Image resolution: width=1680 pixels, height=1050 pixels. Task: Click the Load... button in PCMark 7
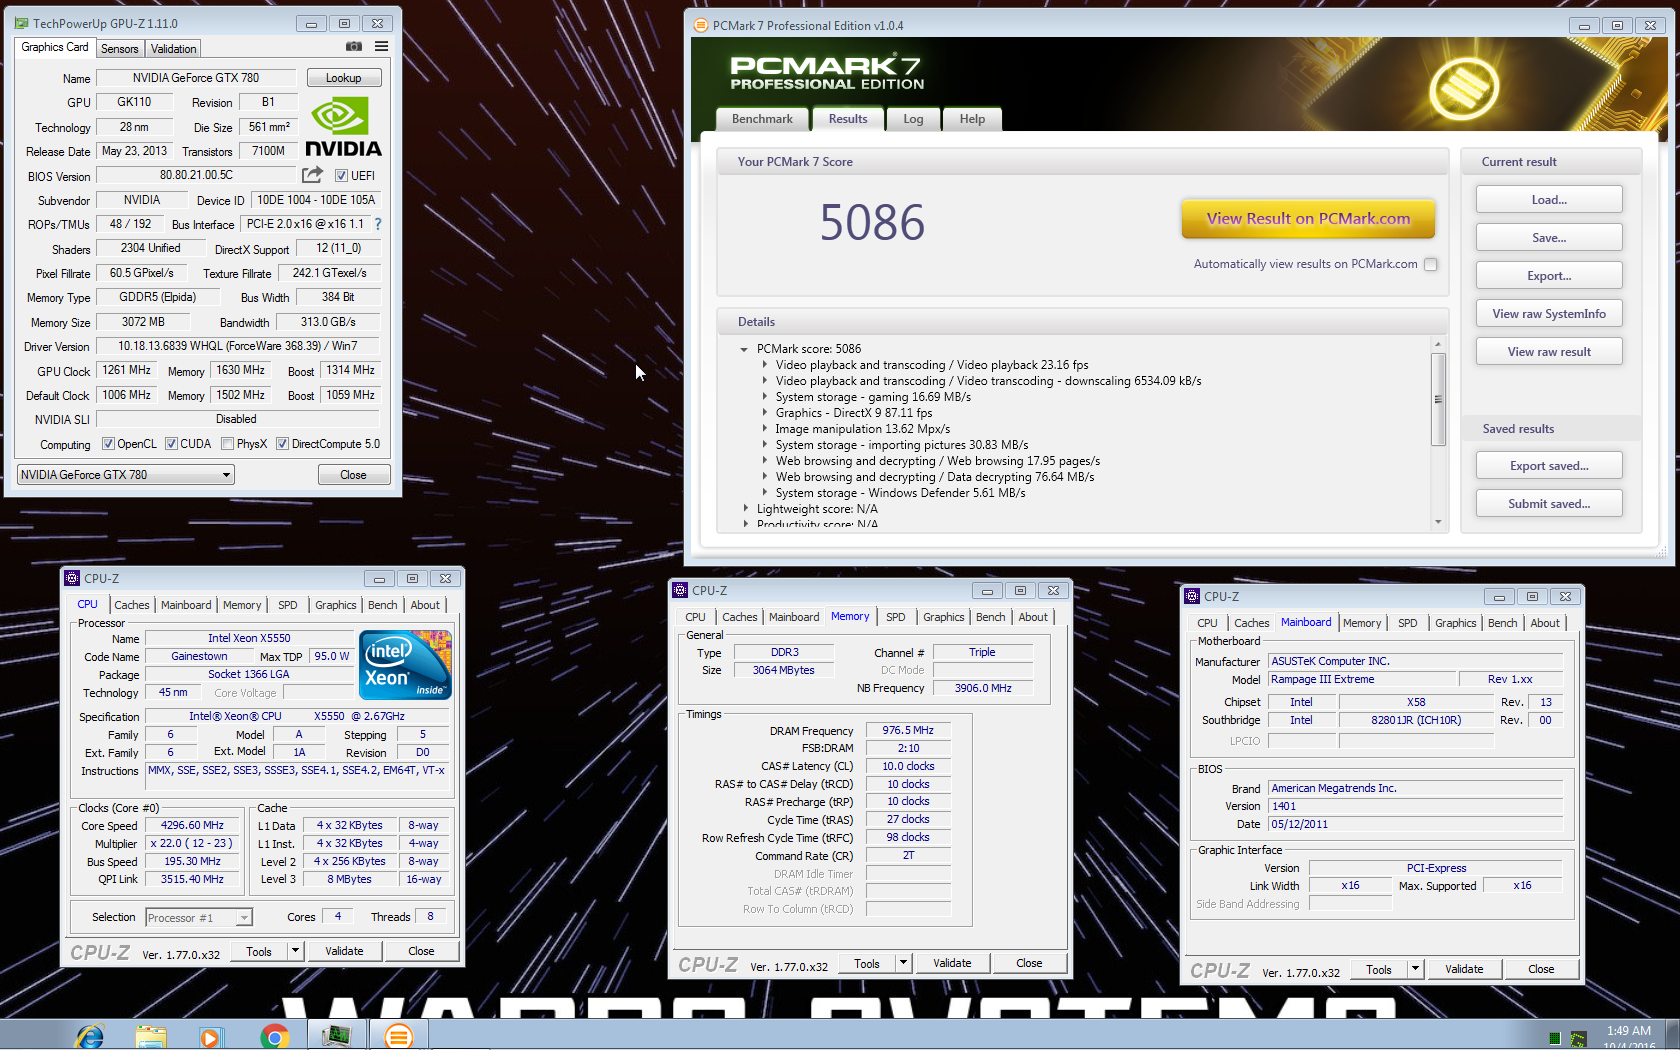pos(1549,200)
